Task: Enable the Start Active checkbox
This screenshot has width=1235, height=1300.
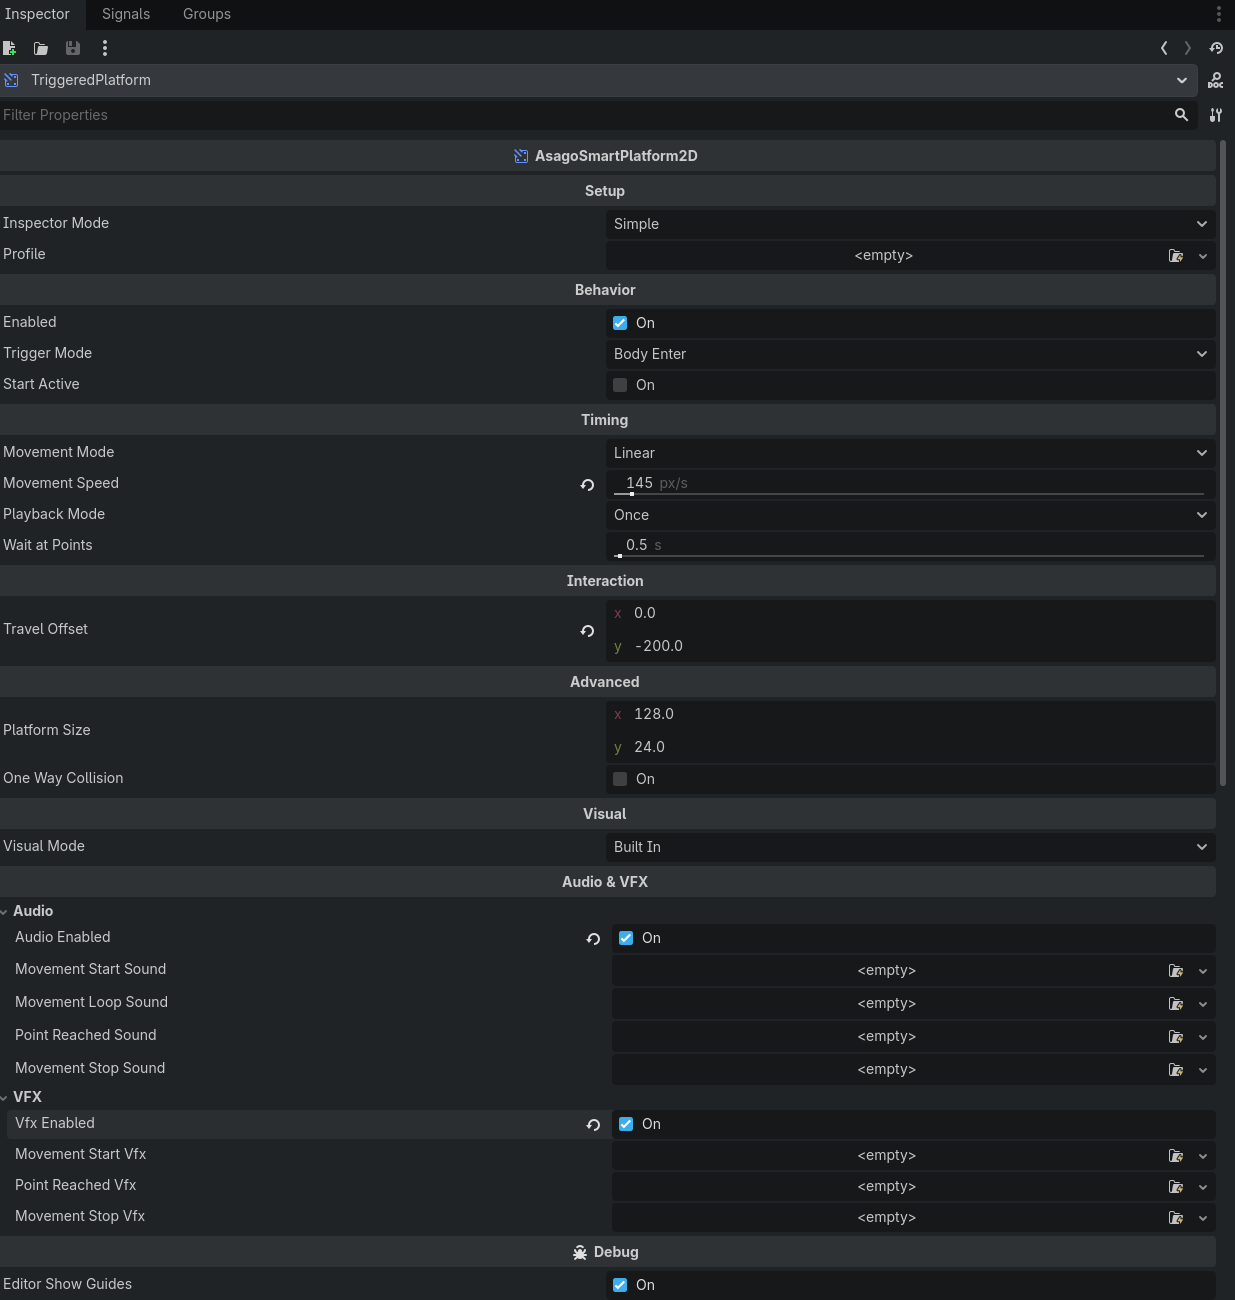Action: click(620, 385)
